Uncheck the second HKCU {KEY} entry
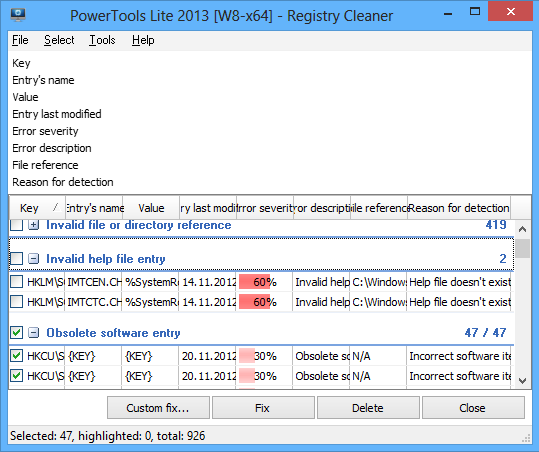Image resolution: width=539 pixels, height=452 pixels. tap(16, 376)
